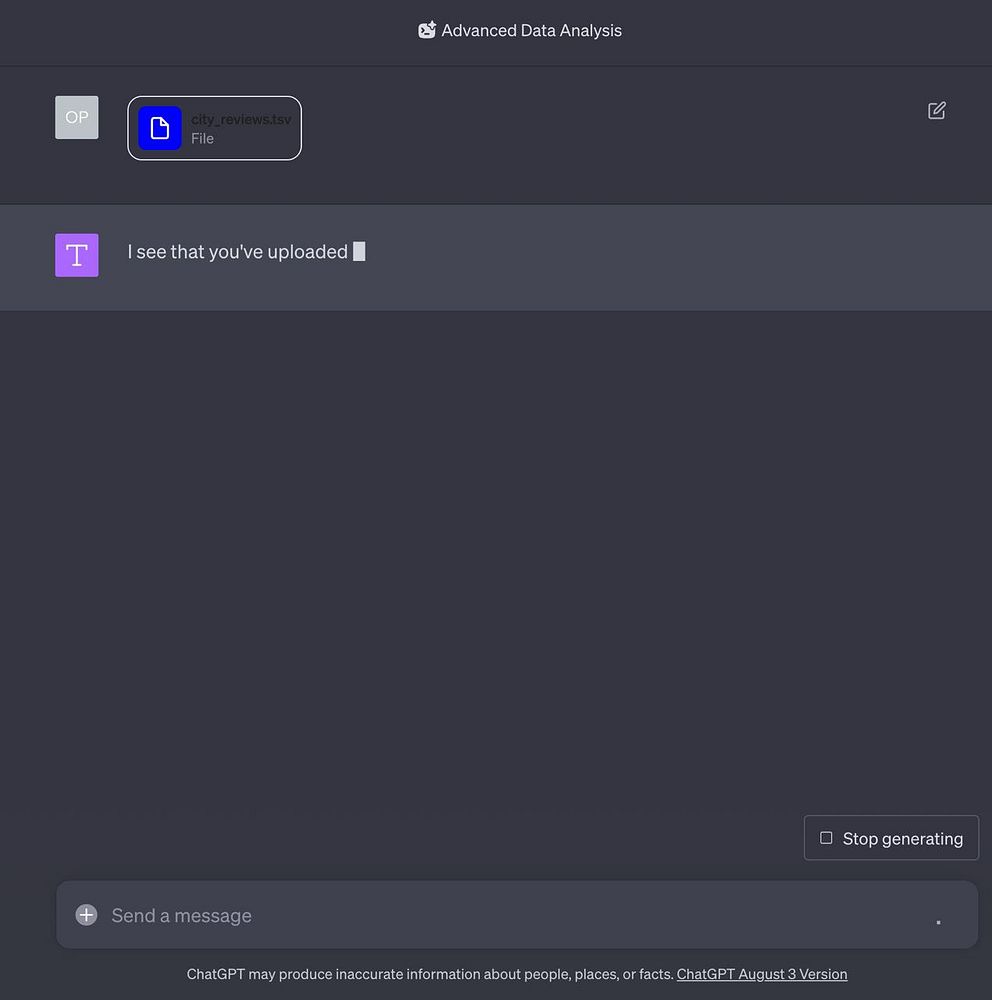The width and height of the screenshot is (992, 1000).
Task: Click the blinking generation cursor block
Action: [359, 251]
